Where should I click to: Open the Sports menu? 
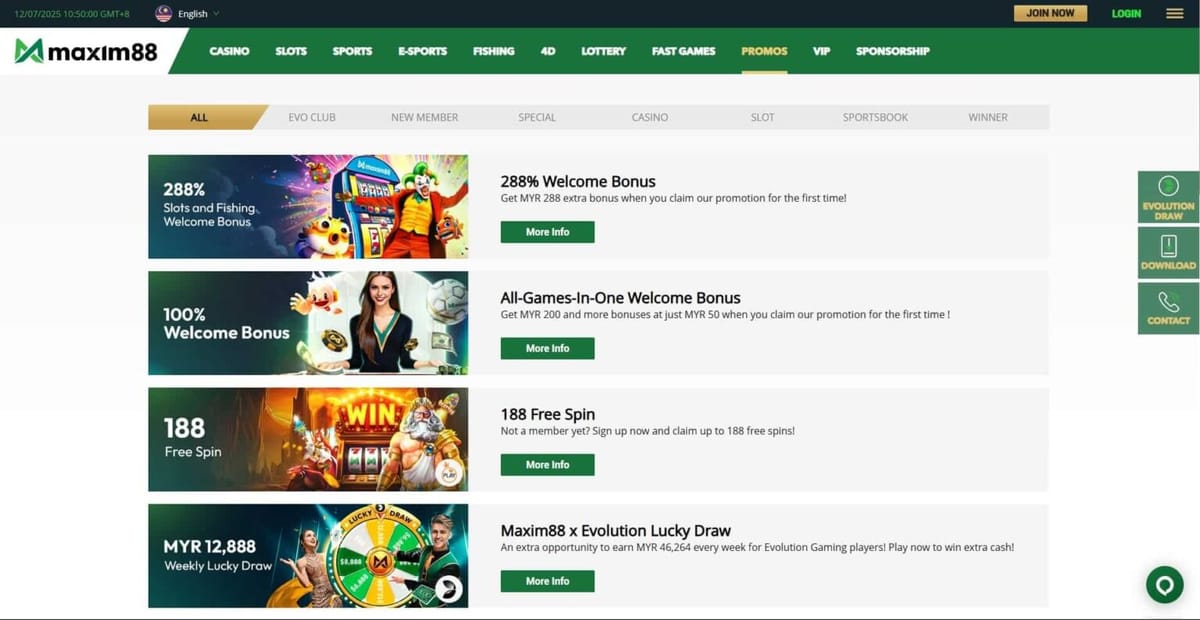coord(352,51)
